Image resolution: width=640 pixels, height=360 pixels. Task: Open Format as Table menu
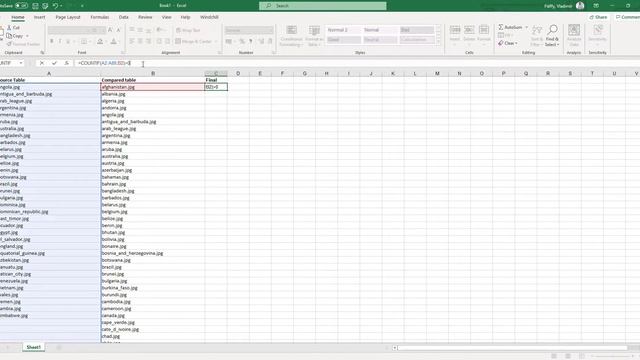point(314,36)
